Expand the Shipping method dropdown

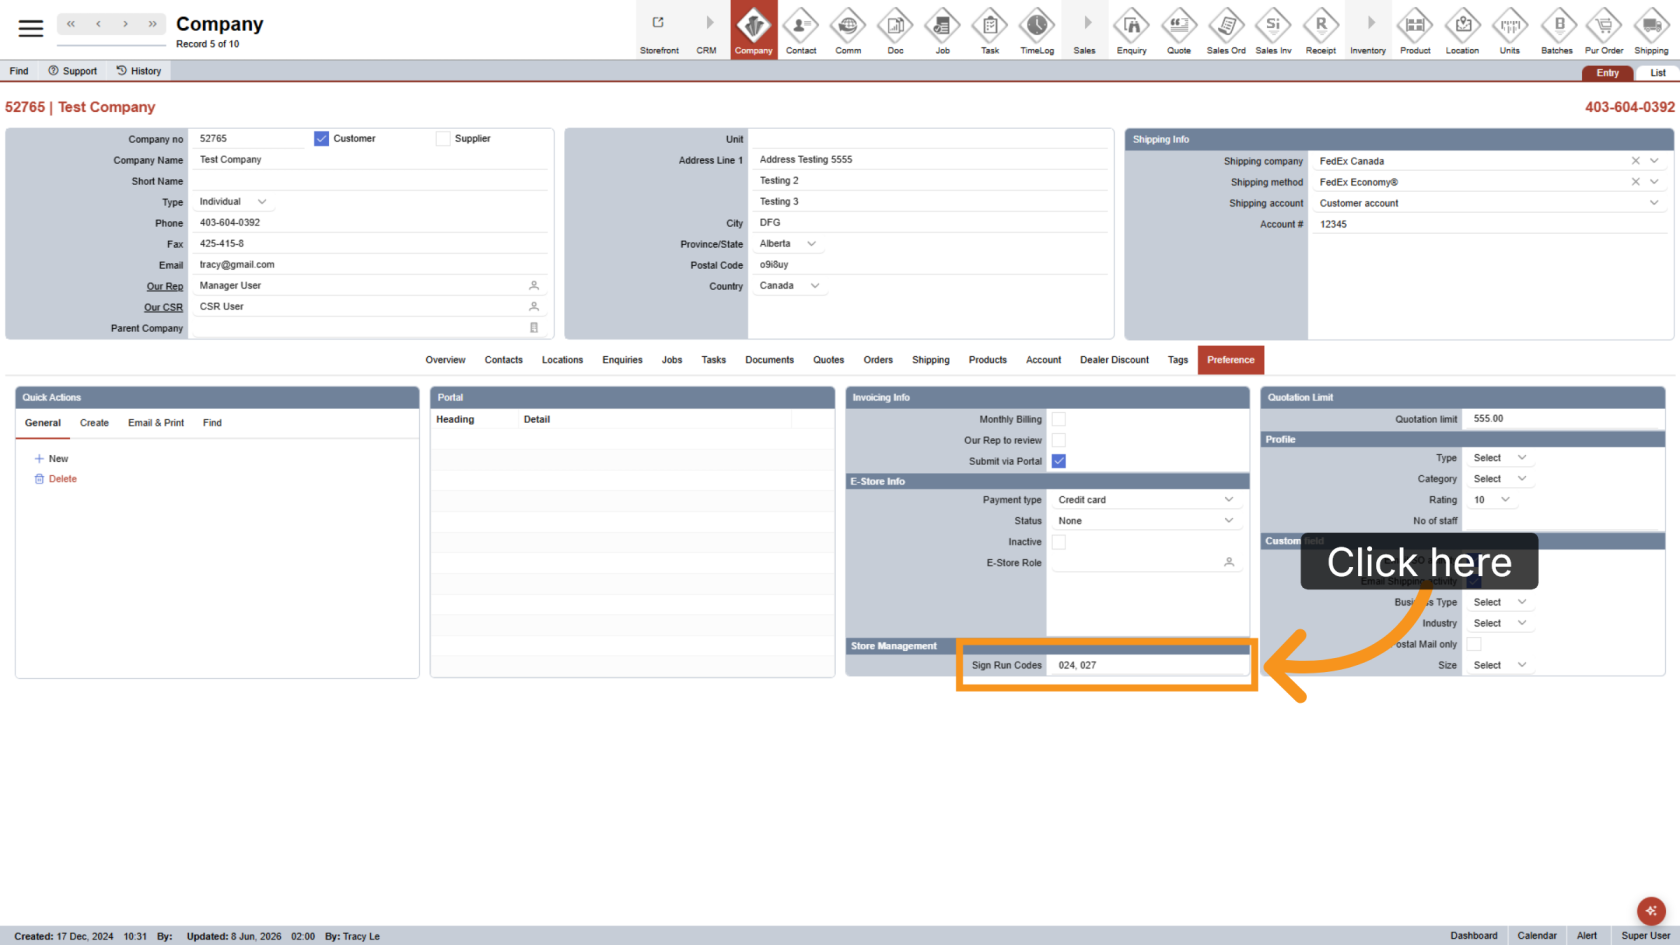click(x=1654, y=182)
